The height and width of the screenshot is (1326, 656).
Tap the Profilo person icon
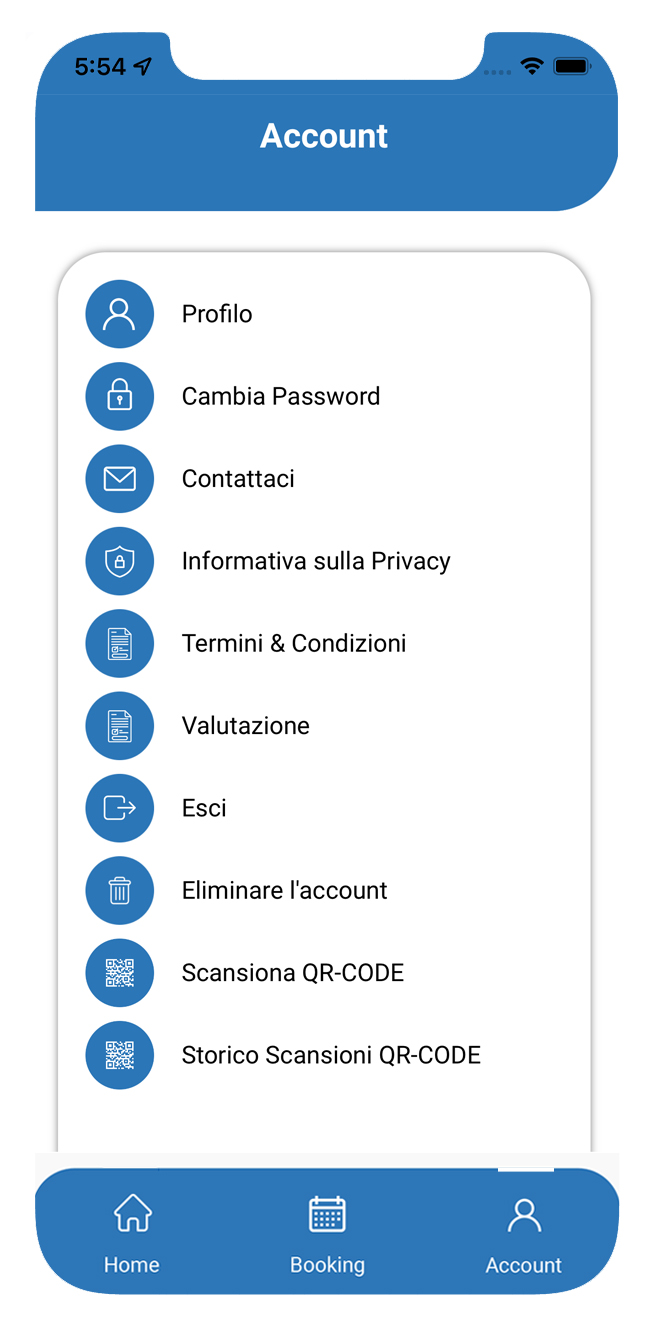[120, 314]
